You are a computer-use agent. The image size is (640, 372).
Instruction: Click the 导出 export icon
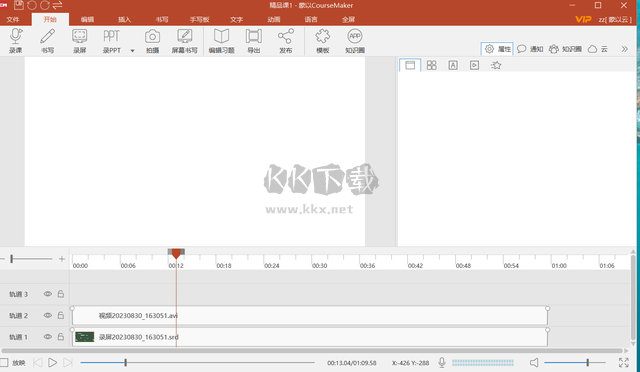pyautogui.click(x=253, y=37)
